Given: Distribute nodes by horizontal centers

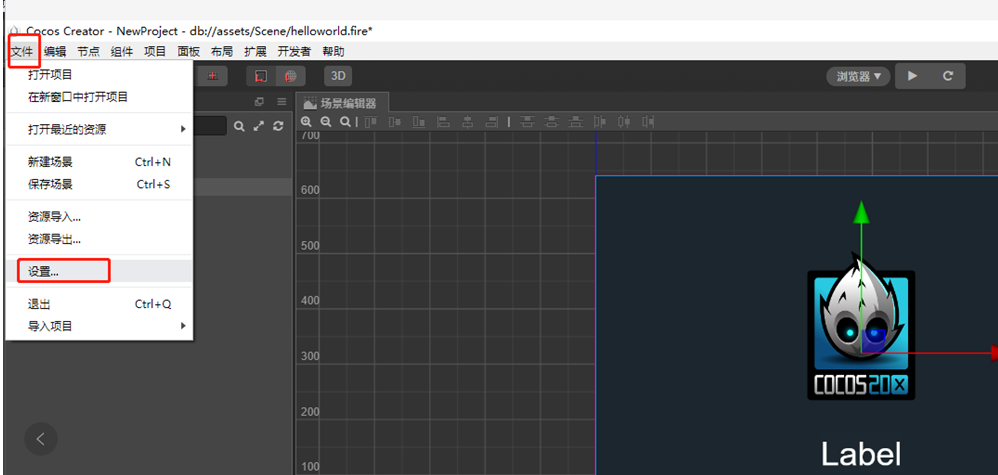Looking at the screenshot, I should coord(624,122).
